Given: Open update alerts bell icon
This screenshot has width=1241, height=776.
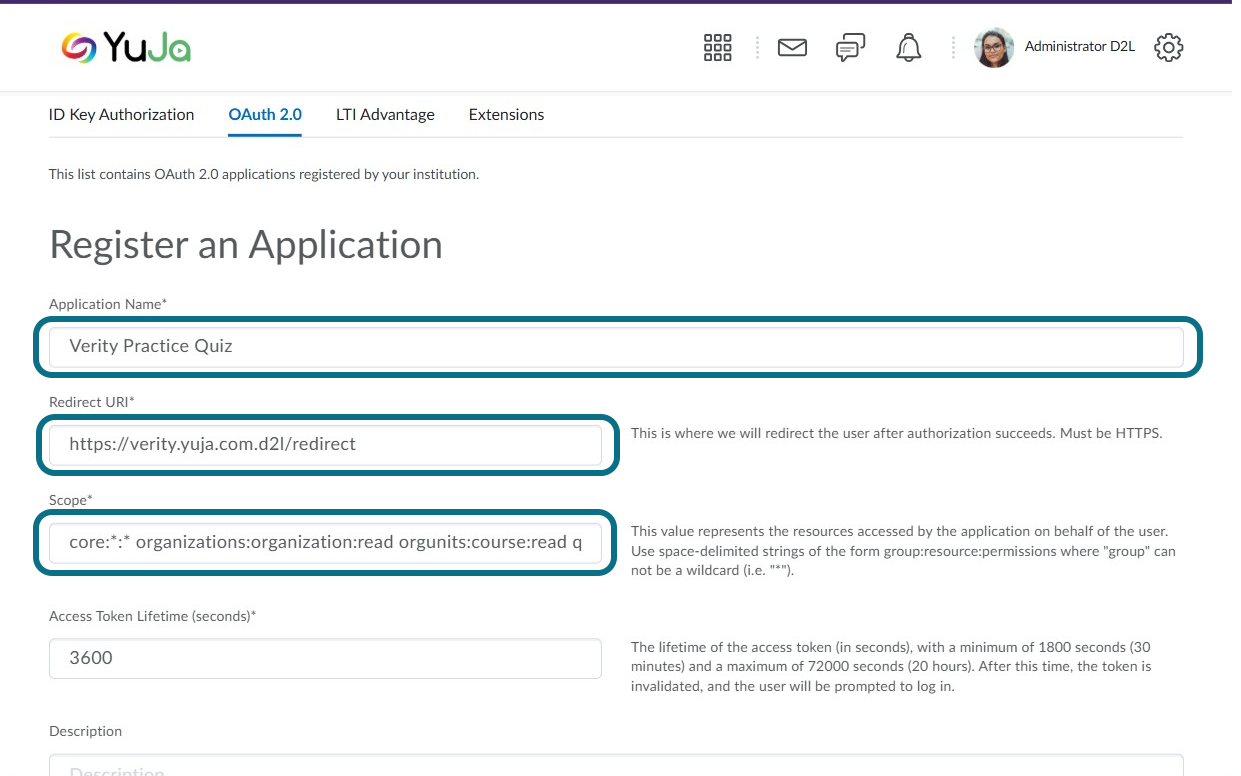Looking at the screenshot, I should pyautogui.click(x=909, y=47).
